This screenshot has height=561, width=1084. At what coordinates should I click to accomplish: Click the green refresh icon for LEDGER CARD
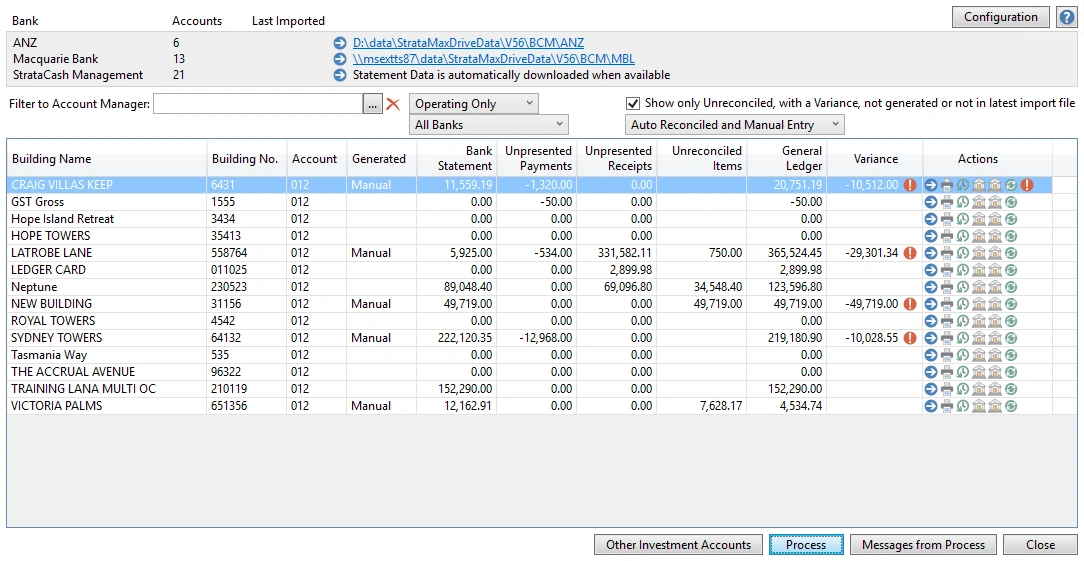pyautogui.click(x=1011, y=270)
